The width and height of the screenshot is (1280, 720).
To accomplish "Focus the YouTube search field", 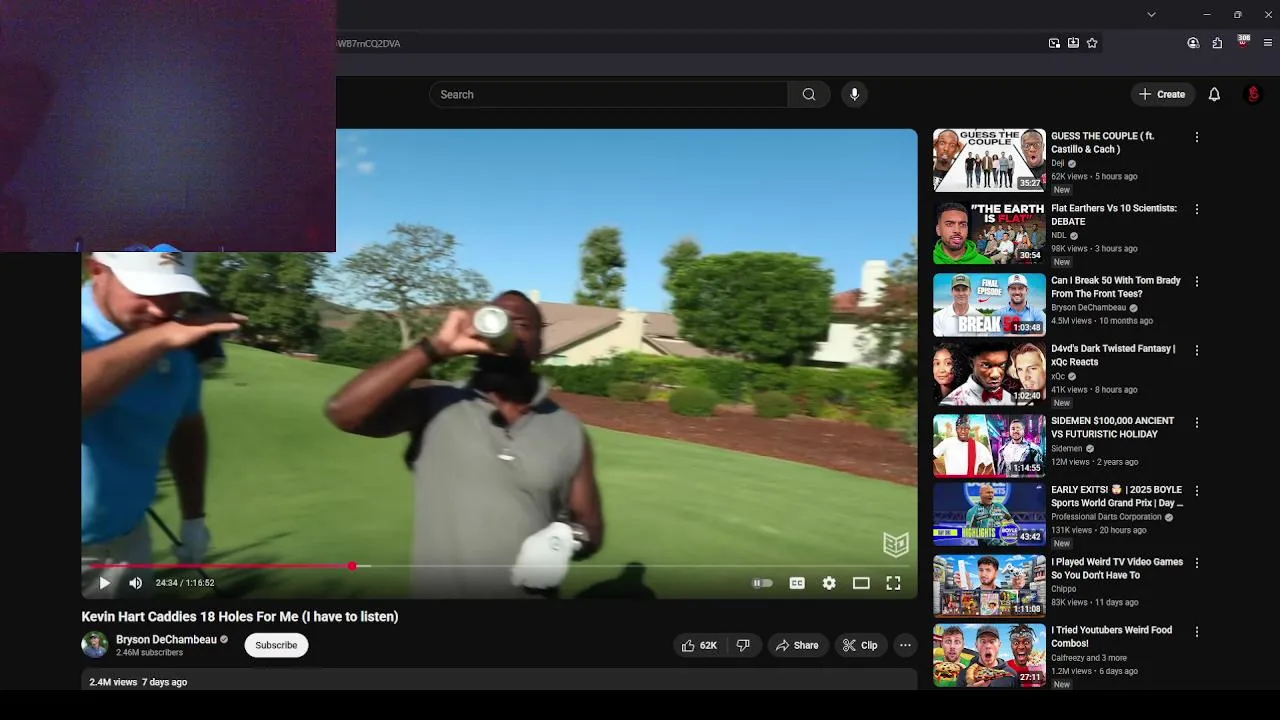I will click(x=608, y=94).
